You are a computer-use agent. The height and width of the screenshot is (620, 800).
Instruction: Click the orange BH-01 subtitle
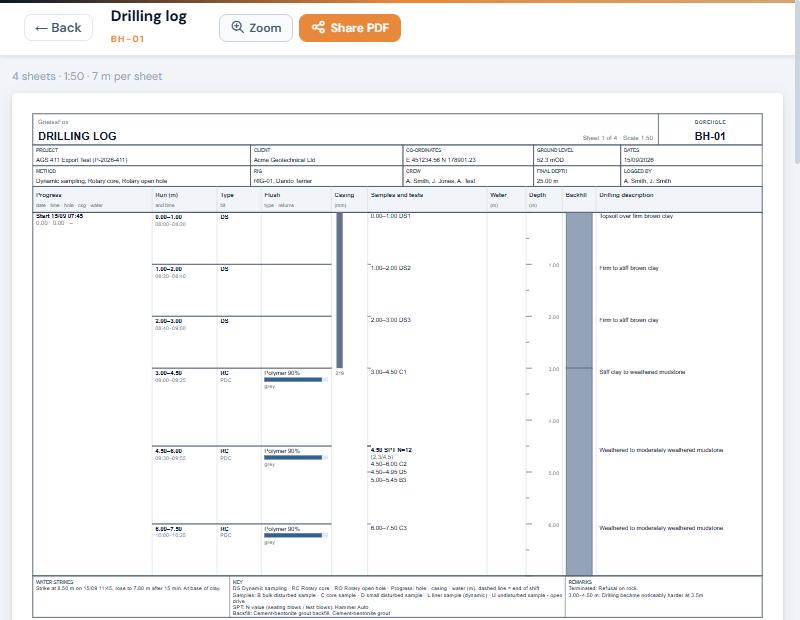(128, 39)
